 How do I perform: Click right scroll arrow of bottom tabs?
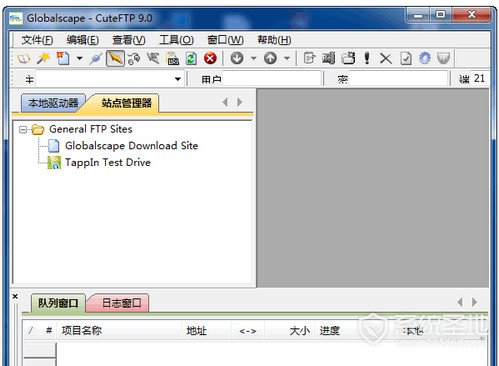click(x=474, y=302)
